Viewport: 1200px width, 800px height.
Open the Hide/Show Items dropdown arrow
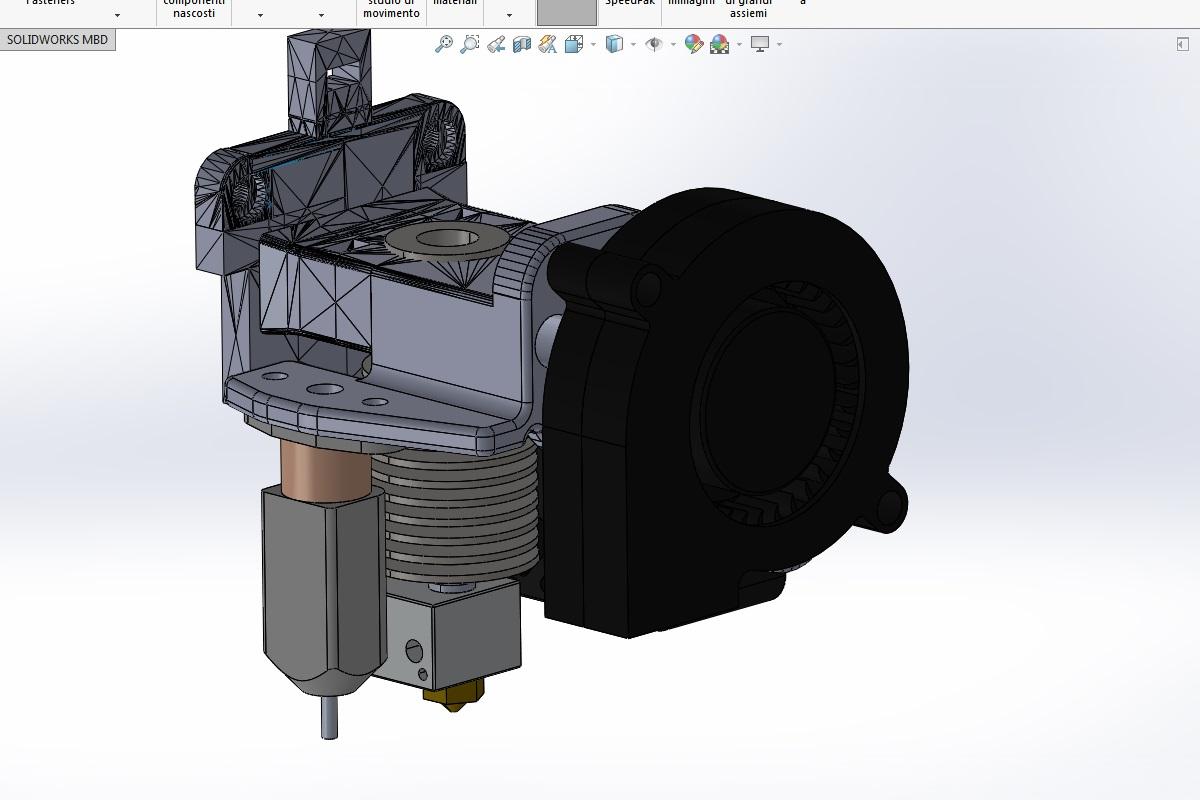(673, 44)
